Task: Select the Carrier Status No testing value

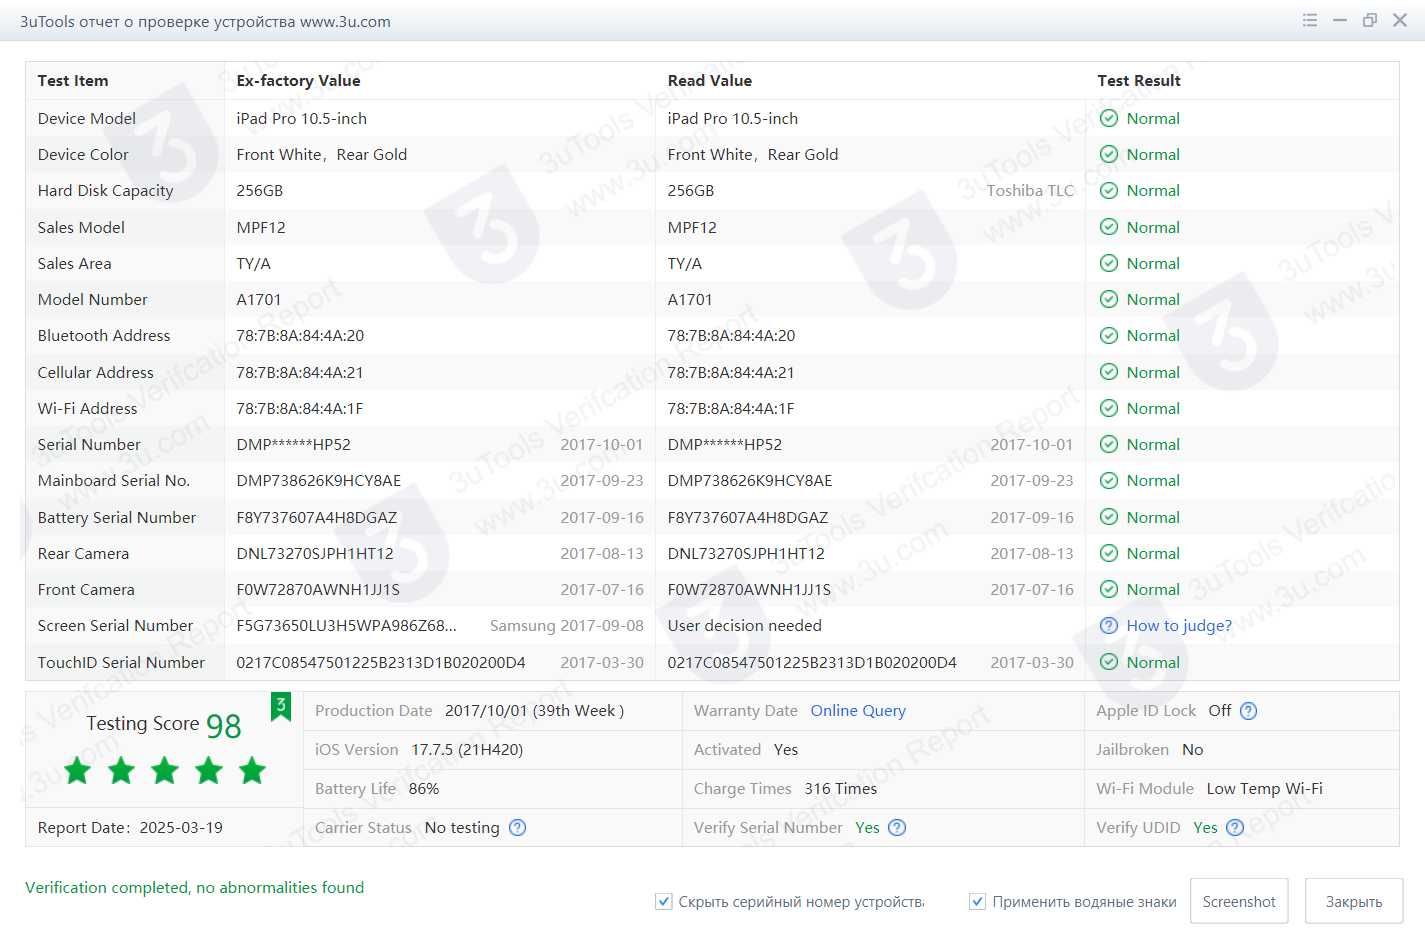Action: [x=462, y=827]
